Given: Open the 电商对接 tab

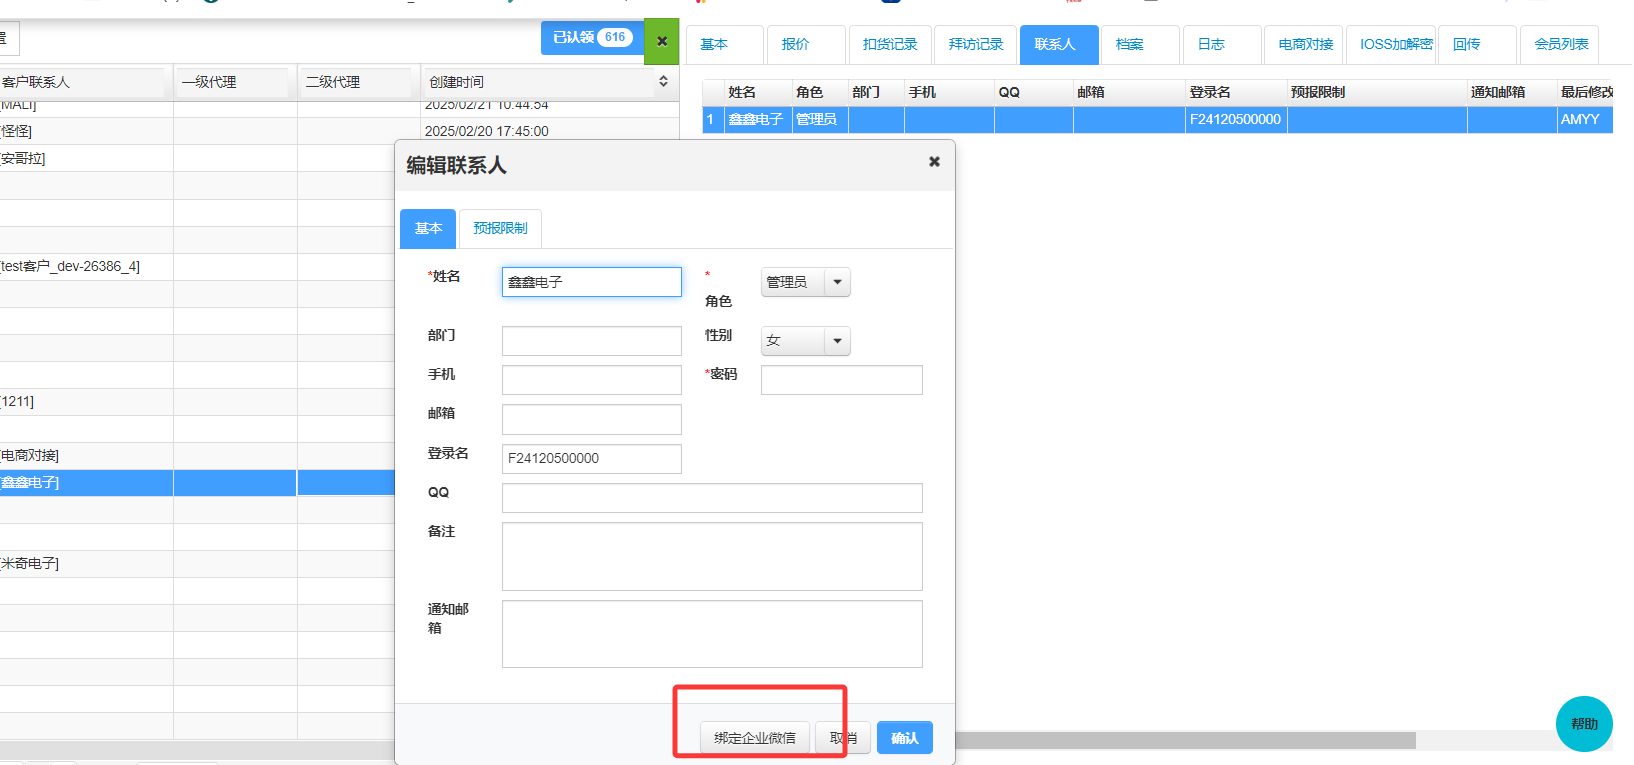Looking at the screenshot, I should [x=1305, y=45].
